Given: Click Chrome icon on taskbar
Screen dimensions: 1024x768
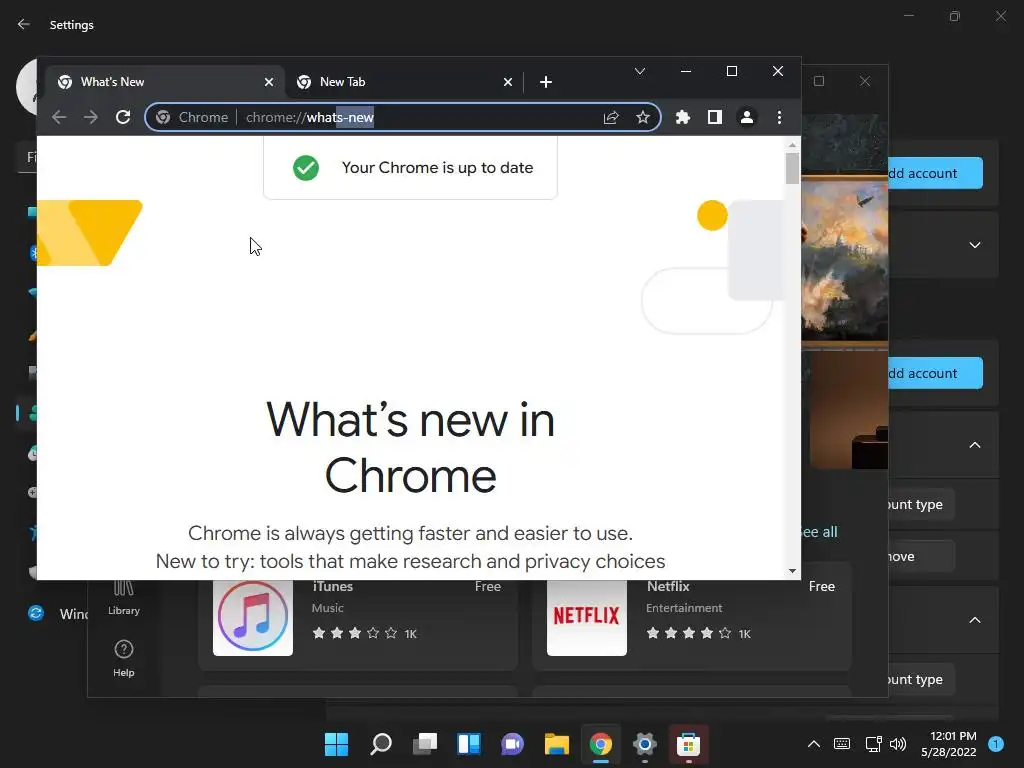Looking at the screenshot, I should click(601, 744).
